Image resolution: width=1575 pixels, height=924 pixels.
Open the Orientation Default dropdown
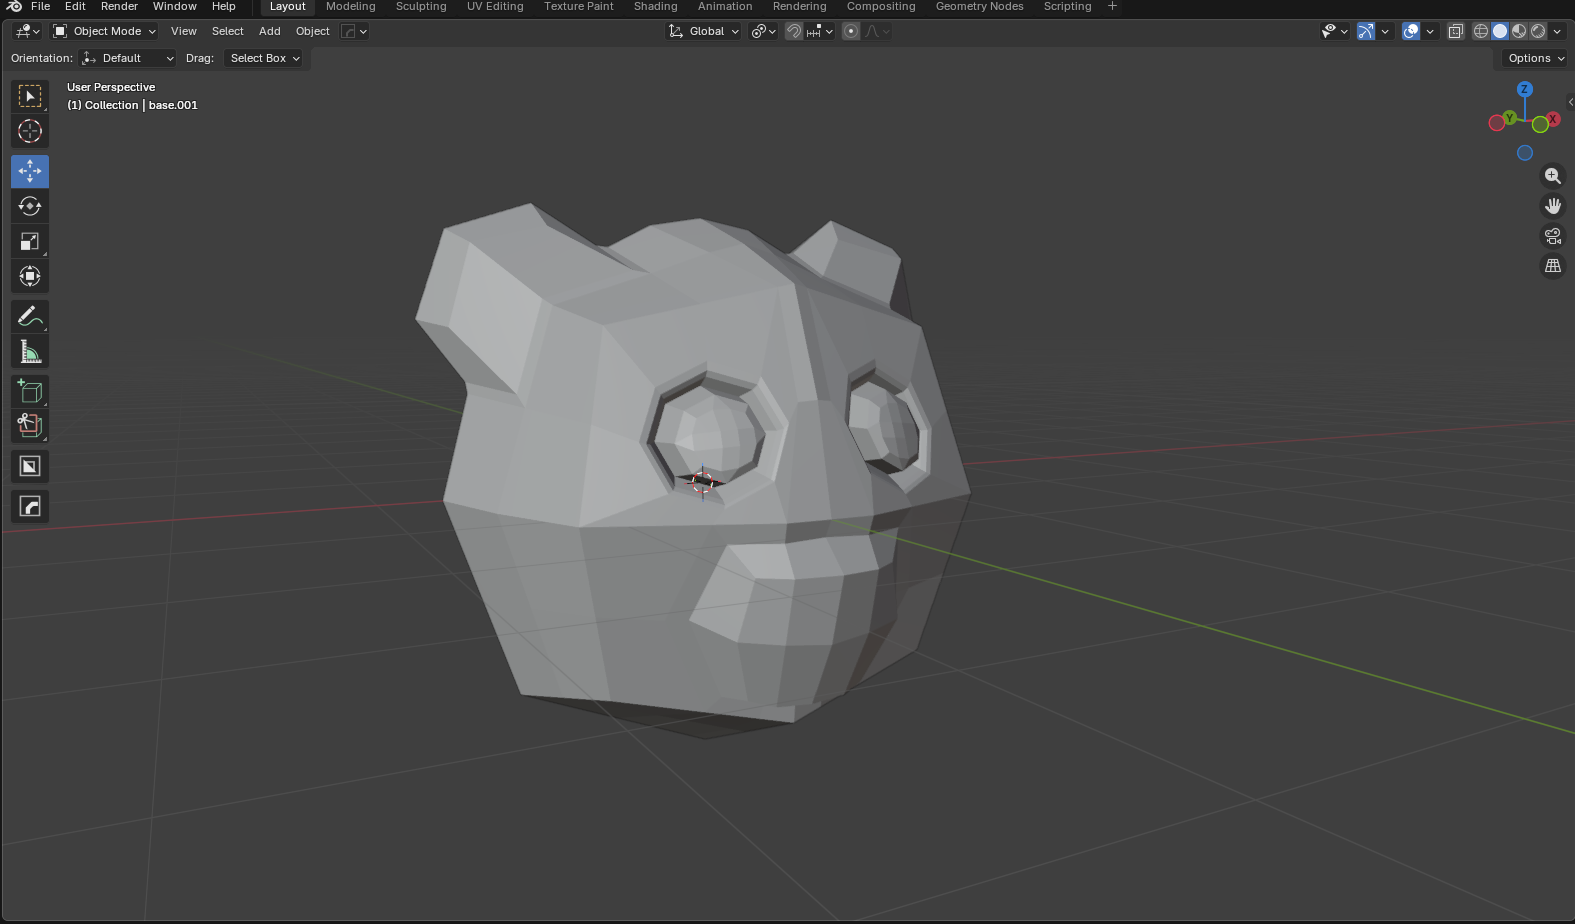point(128,58)
